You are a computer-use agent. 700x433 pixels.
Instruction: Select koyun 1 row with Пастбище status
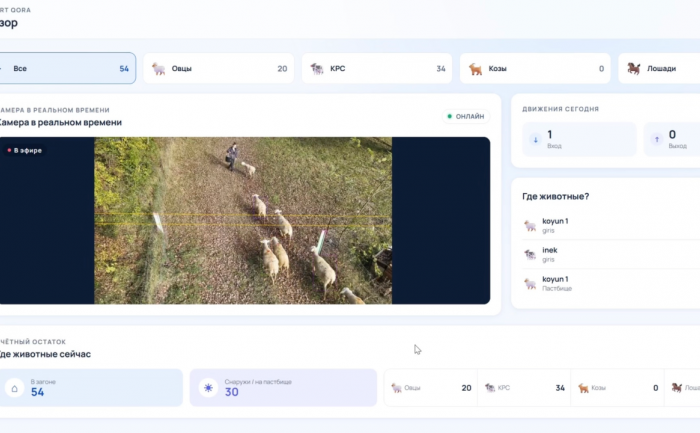pyautogui.click(x=611, y=283)
